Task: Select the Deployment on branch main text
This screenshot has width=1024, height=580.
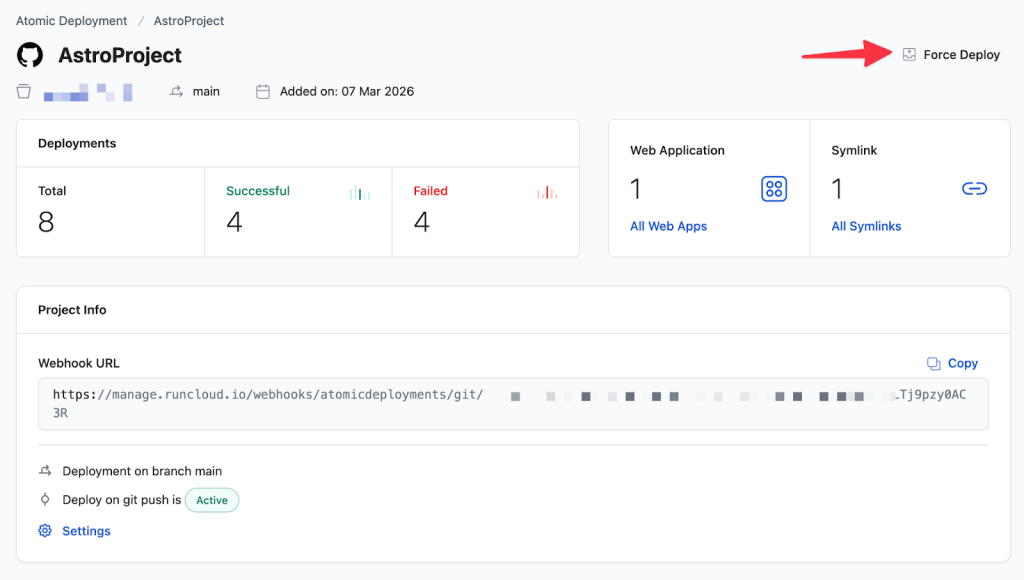Action: 142,471
